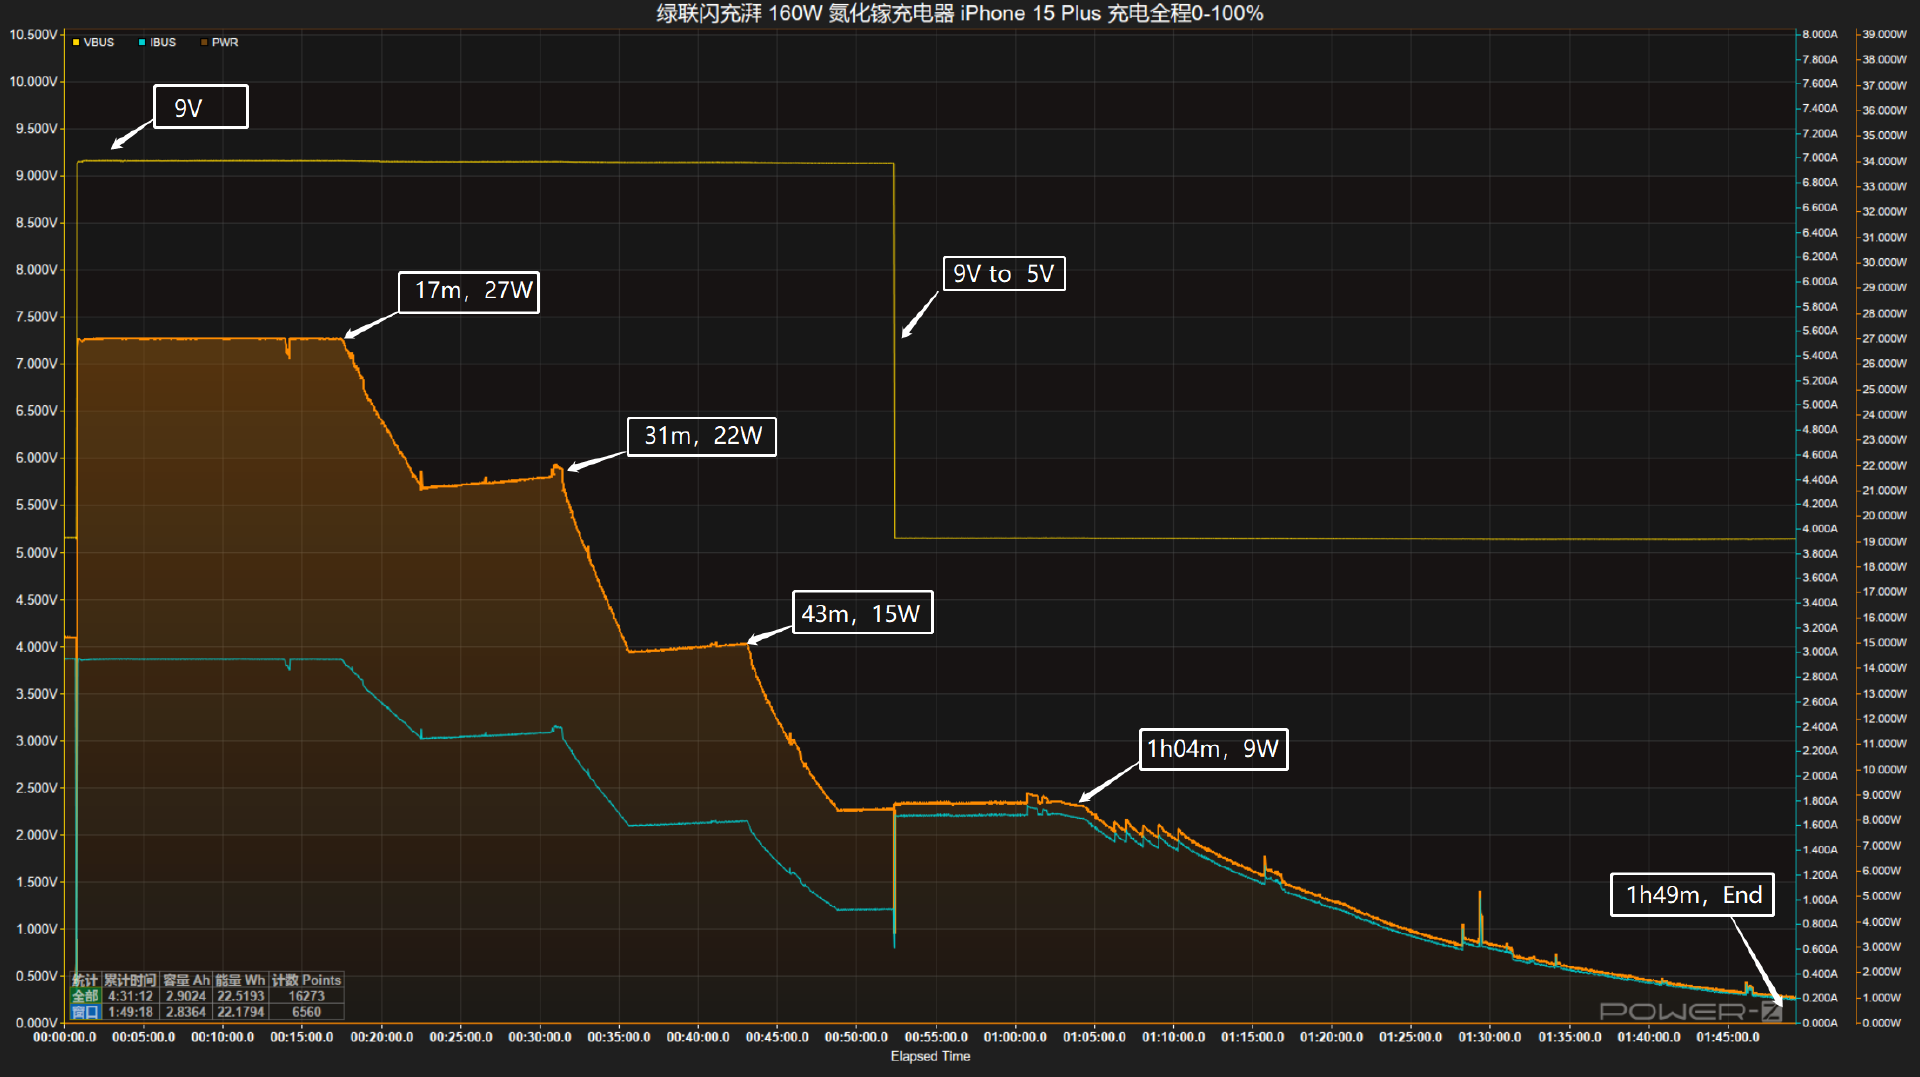Click the 4.000A current axis label
Image resolution: width=1920 pixels, height=1077 pixels.
[1819, 528]
